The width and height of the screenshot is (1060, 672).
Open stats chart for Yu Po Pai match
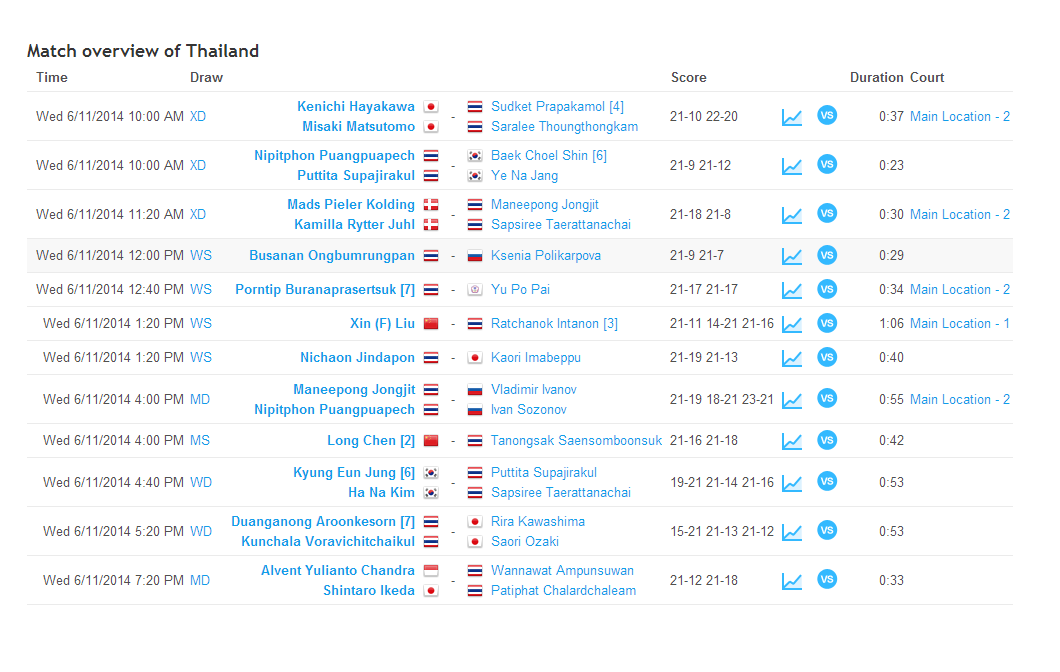[x=791, y=290]
